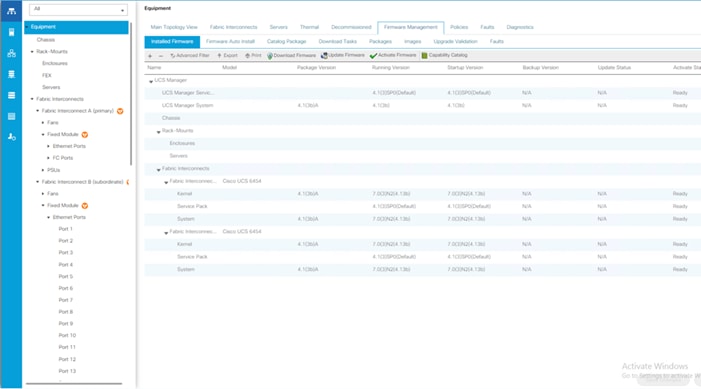Viewport: 701px width, 389px height.
Task: Open the Images sub-tab
Action: point(412,42)
